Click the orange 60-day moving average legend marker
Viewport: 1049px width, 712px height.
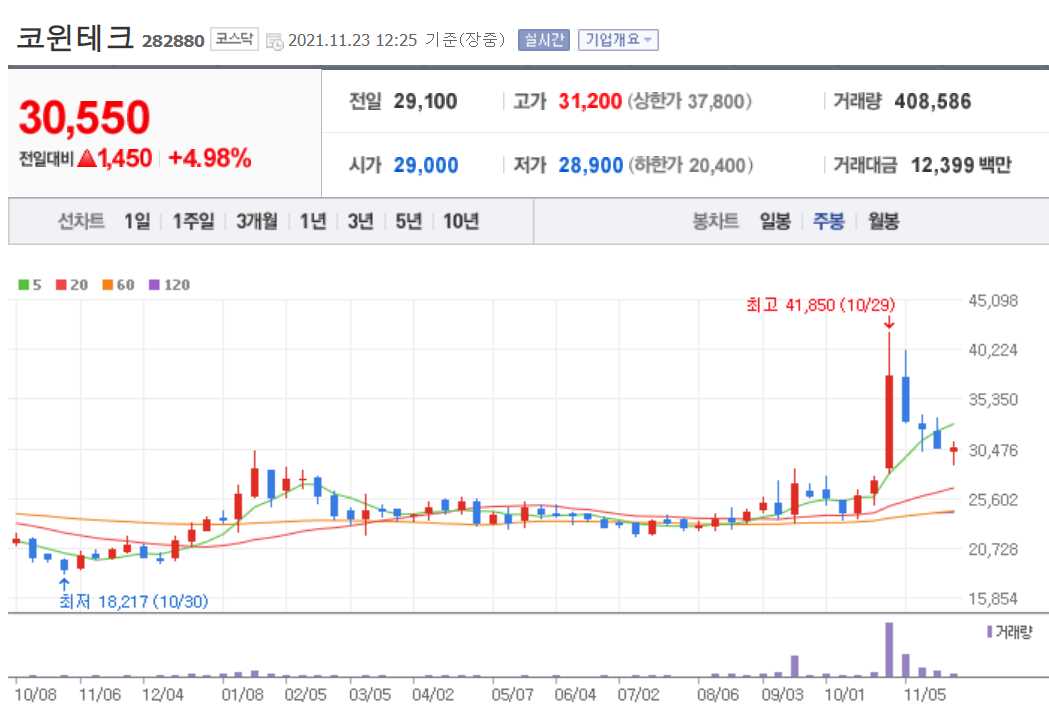click(x=108, y=284)
